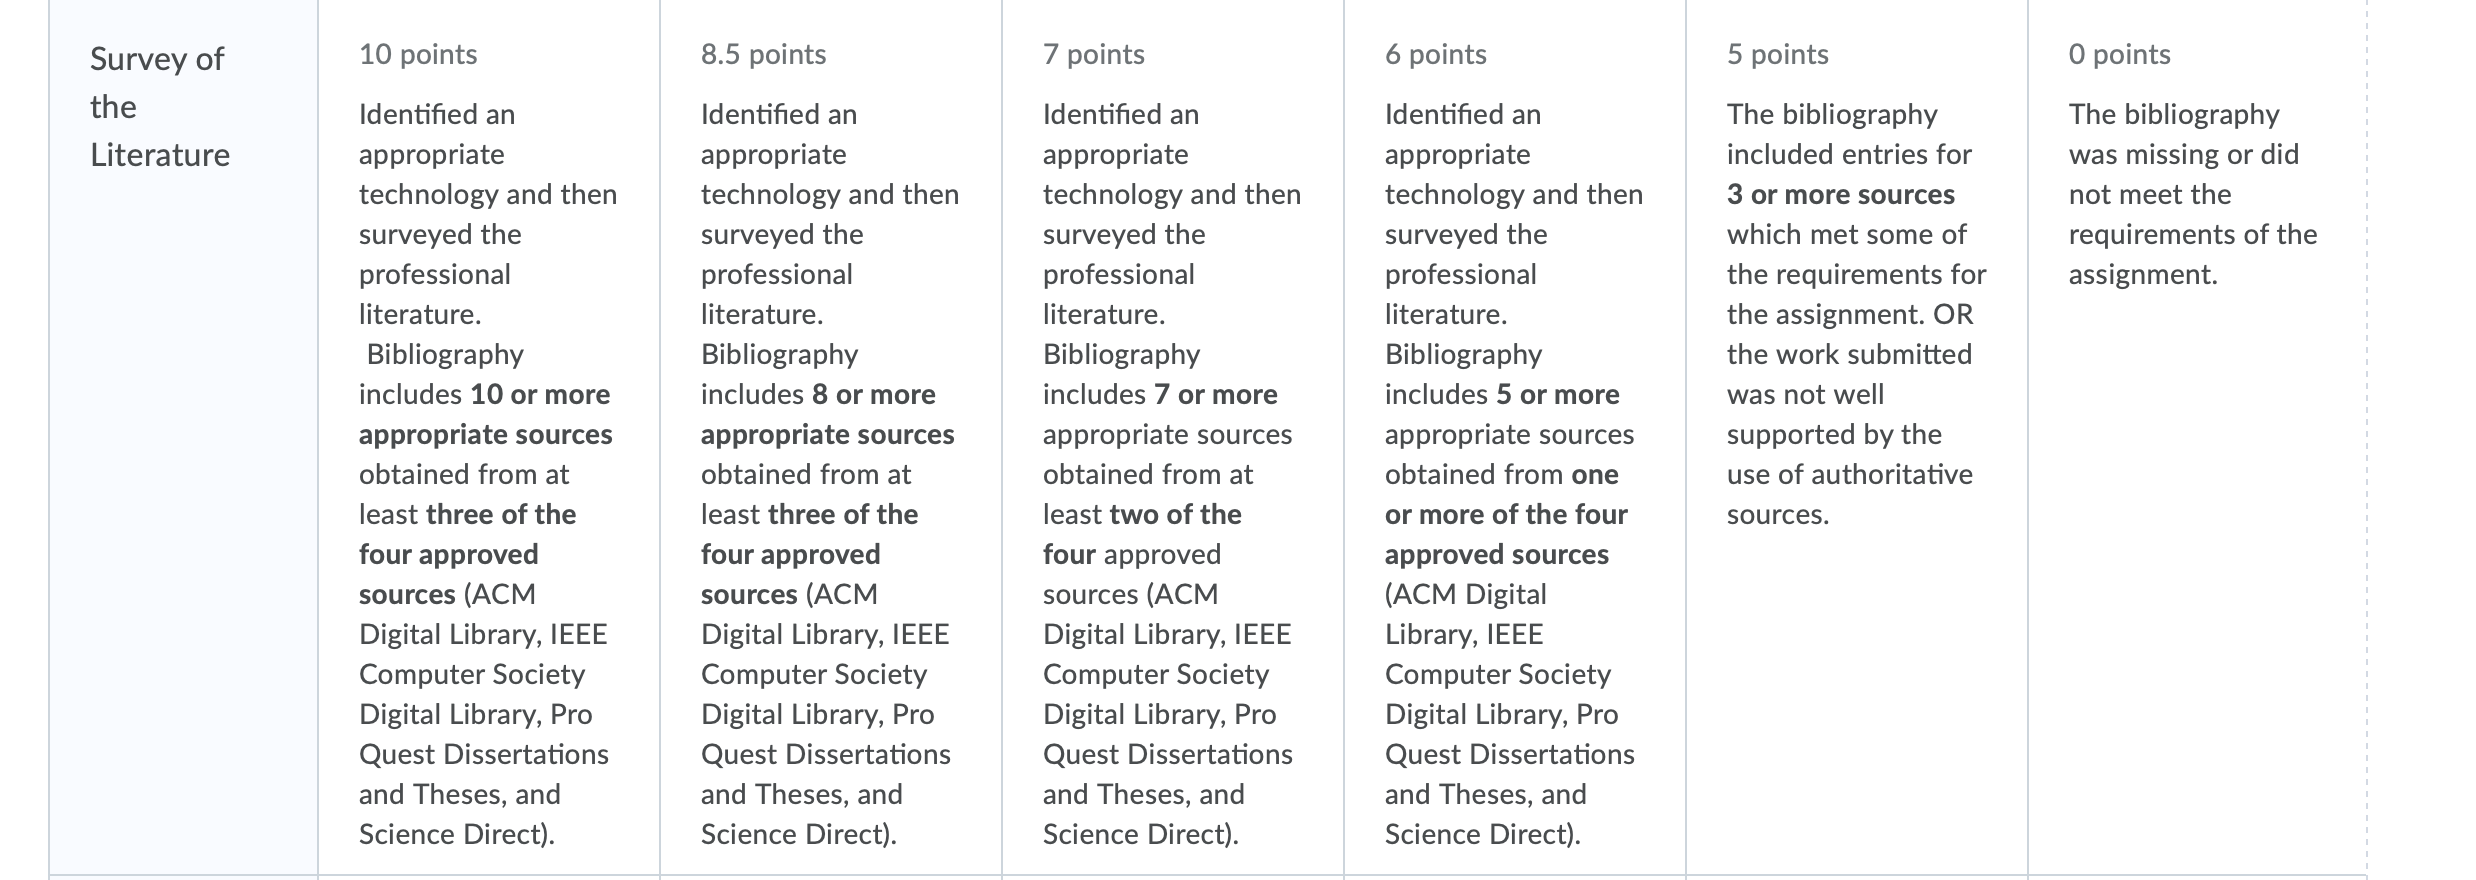
Task: Select the 8.5 points rating header
Action: pyautogui.click(x=763, y=54)
